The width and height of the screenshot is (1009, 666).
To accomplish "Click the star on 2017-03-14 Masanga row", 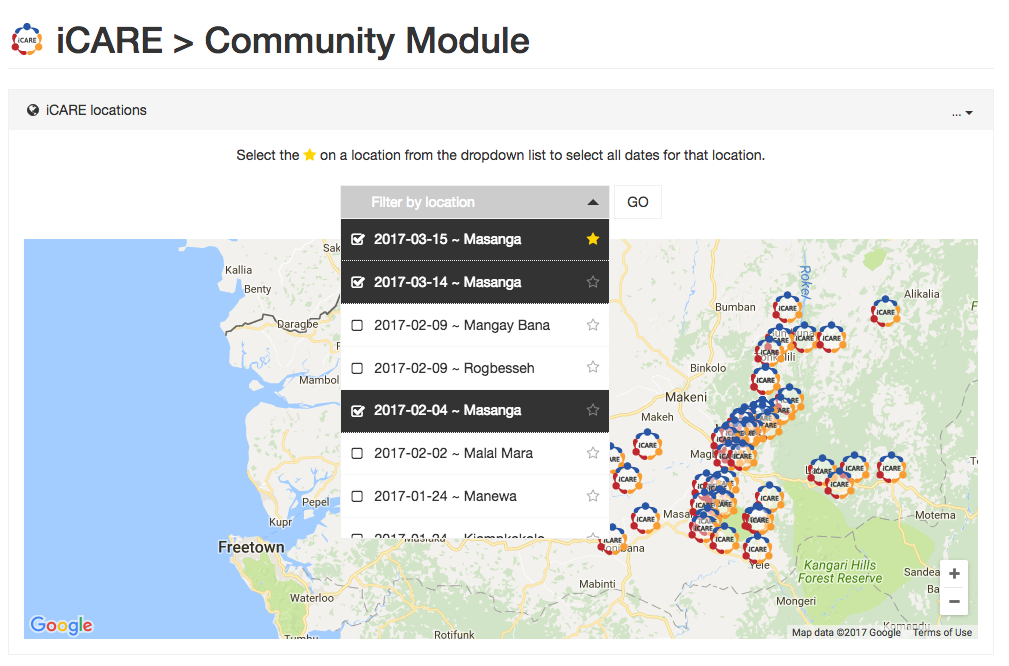I will [x=593, y=281].
